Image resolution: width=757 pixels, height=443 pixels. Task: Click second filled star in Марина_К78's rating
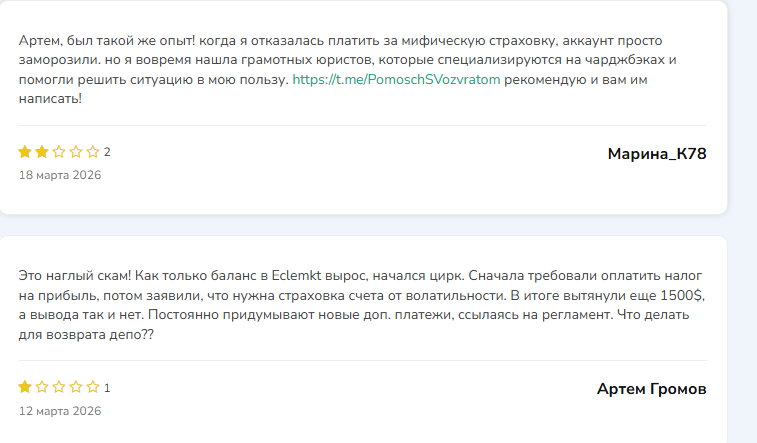click(42, 152)
